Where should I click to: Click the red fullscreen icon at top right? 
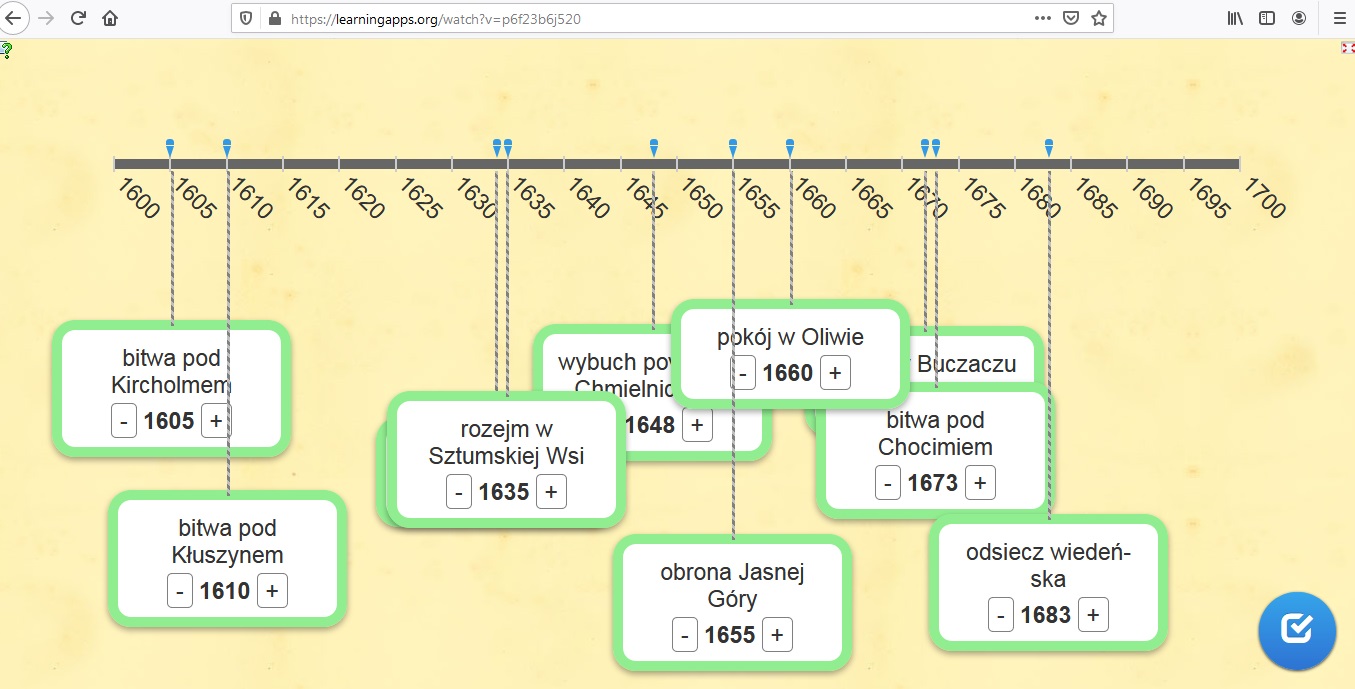(x=1347, y=47)
